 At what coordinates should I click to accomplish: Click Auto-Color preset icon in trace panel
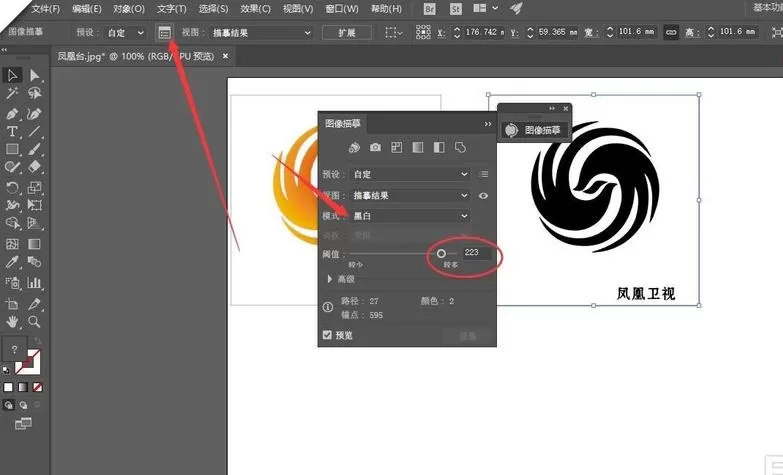(x=355, y=147)
